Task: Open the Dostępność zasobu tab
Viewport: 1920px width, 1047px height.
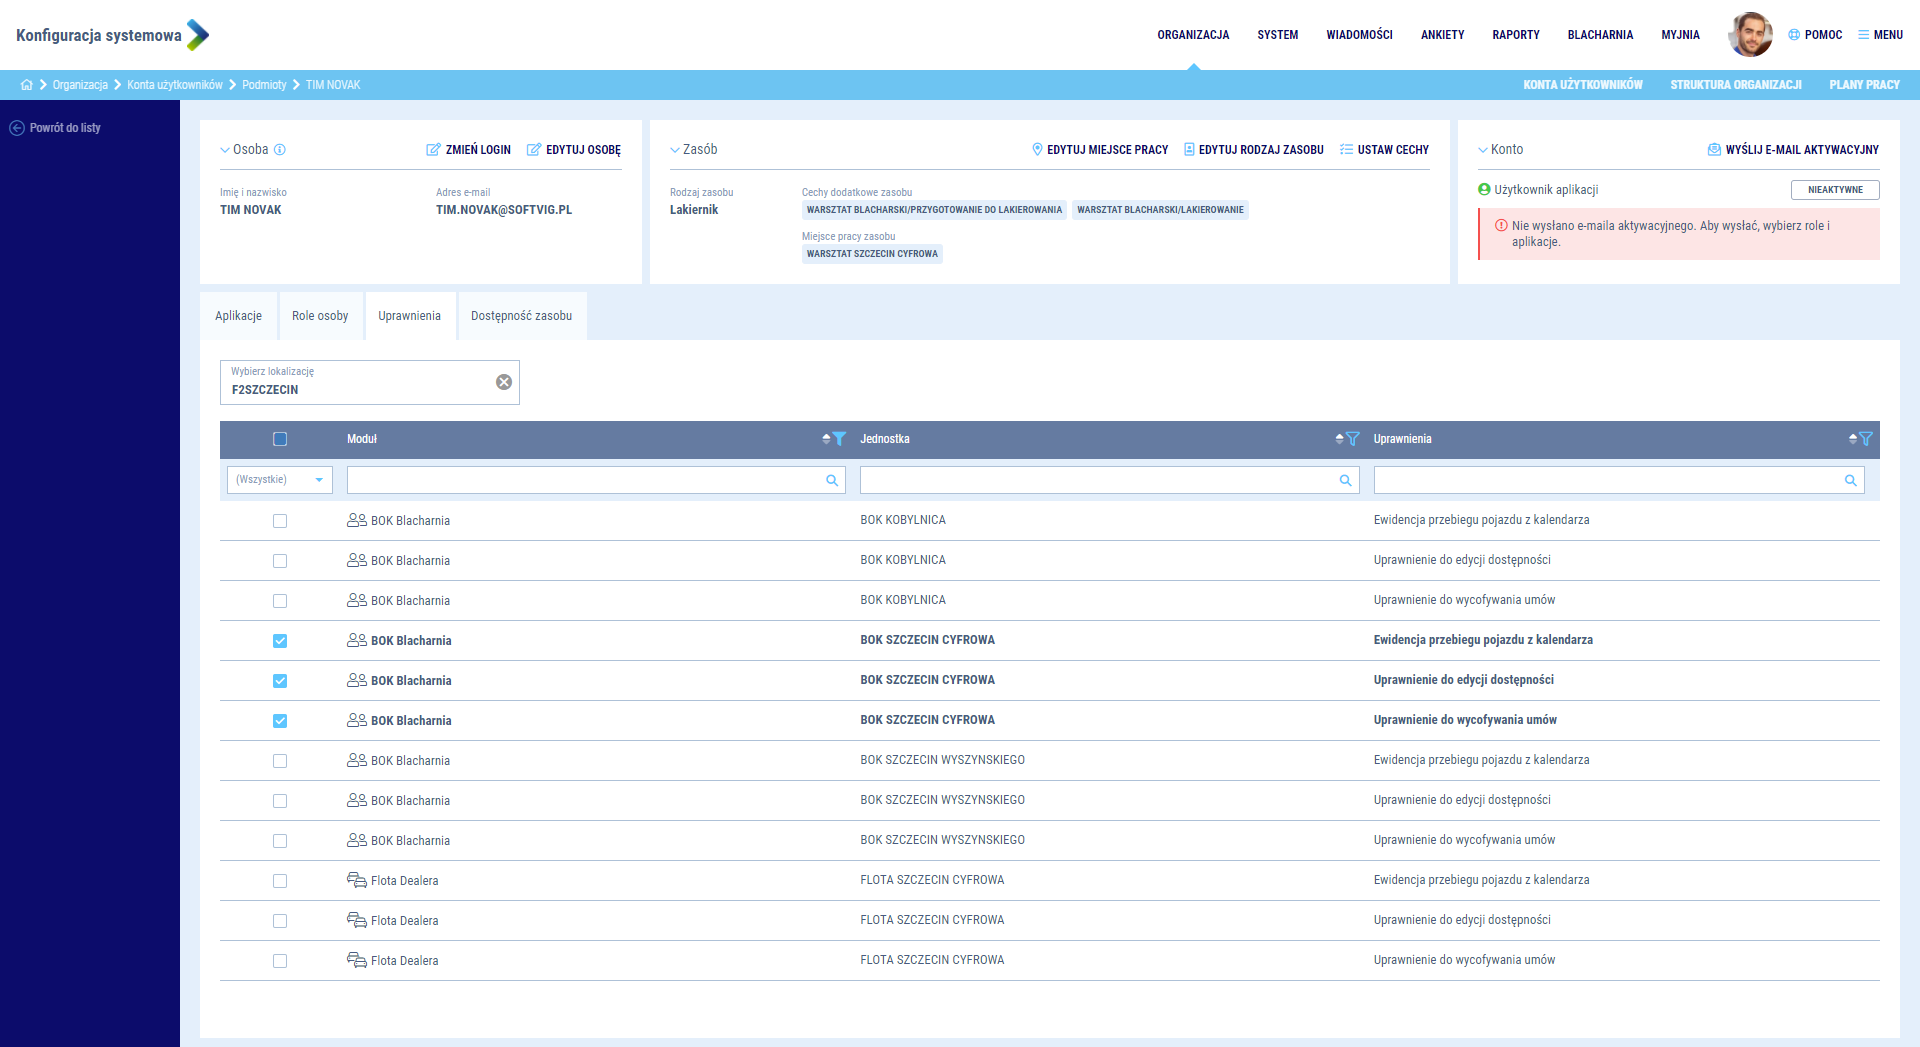Action: pyautogui.click(x=521, y=316)
